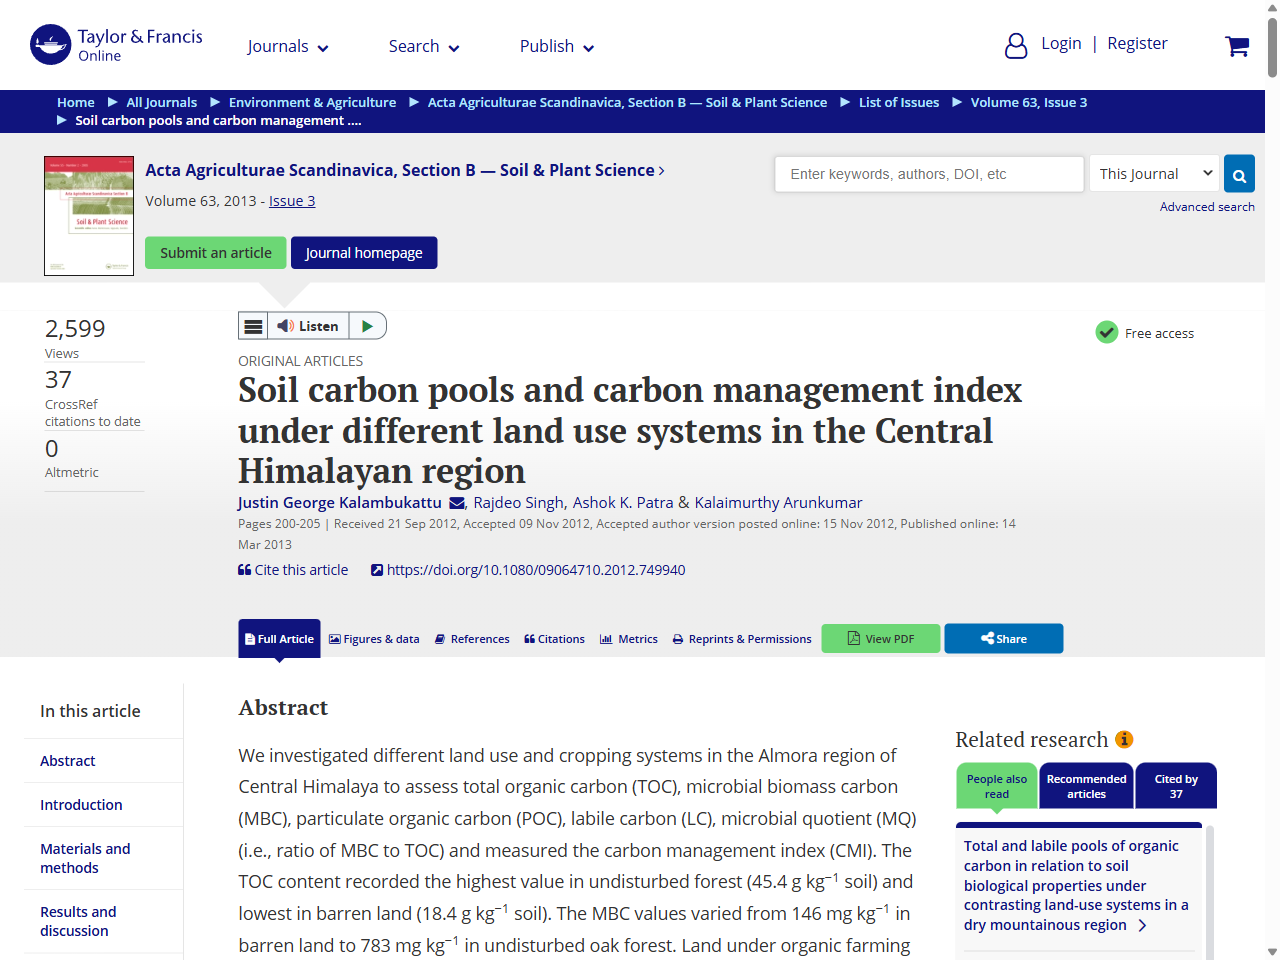This screenshot has height=960, width=1280.
Task: Switch to Figures & data tab
Action: pyautogui.click(x=374, y=639)
